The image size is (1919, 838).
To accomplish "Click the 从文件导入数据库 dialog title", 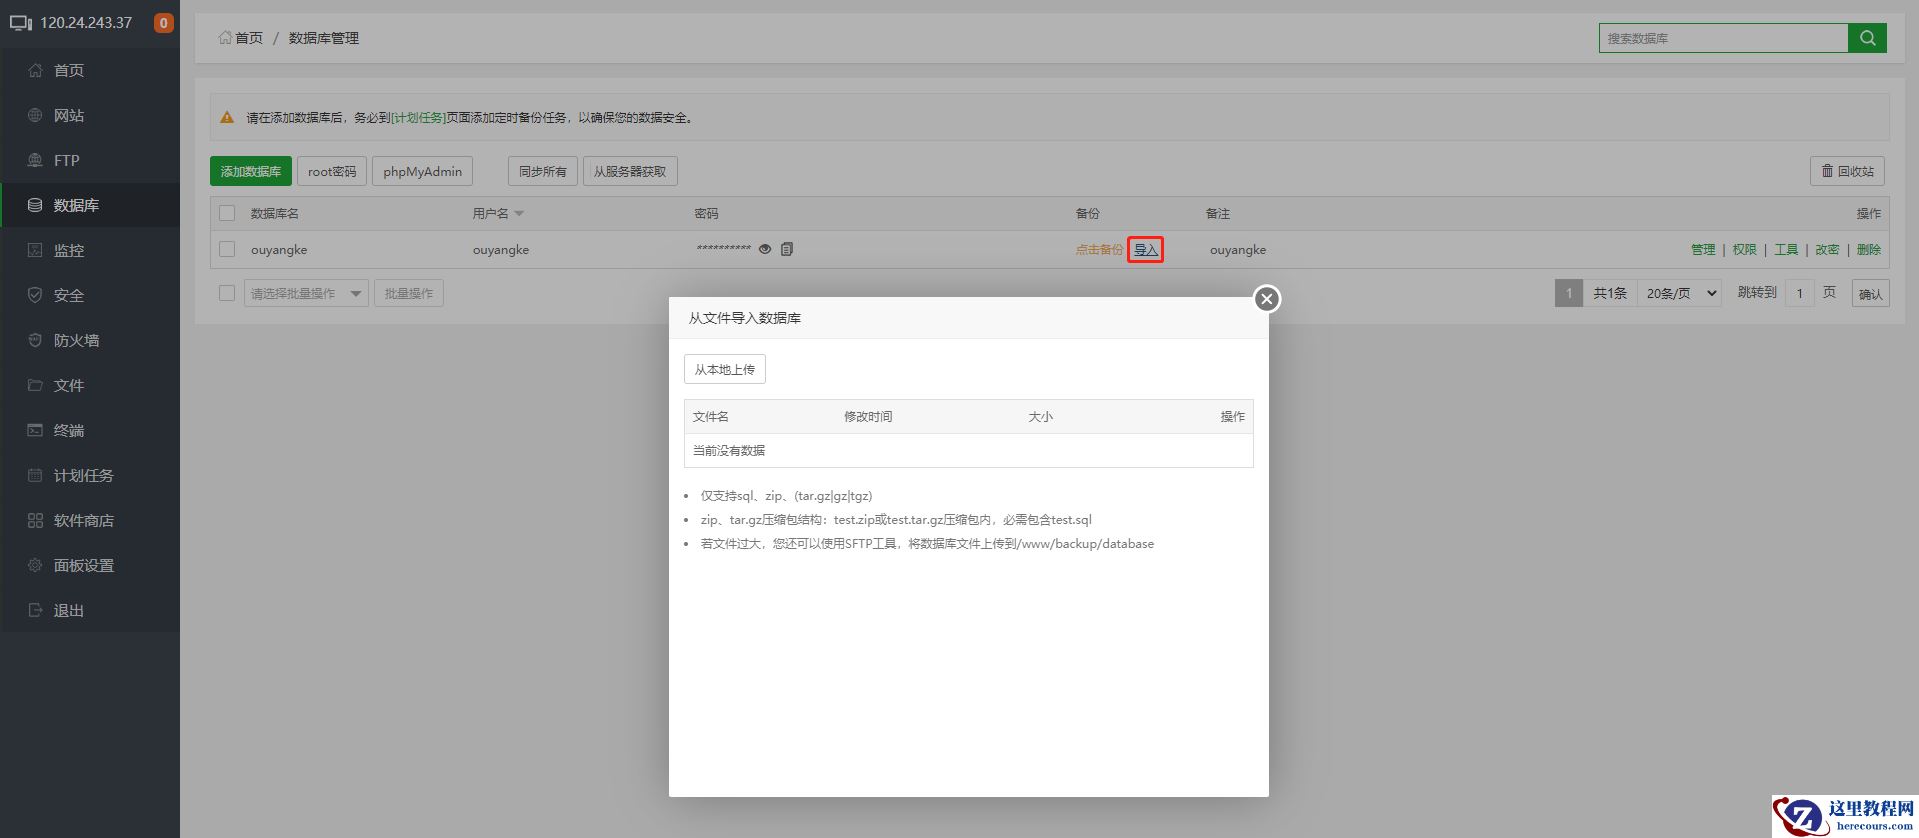I will [745, 318].
